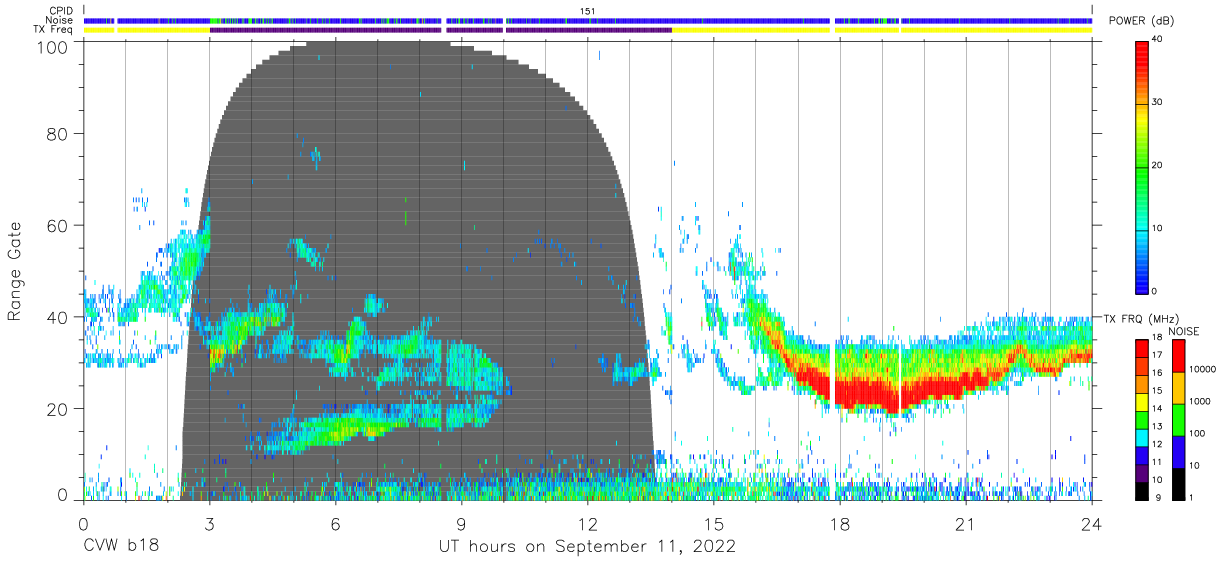Click the y-axis tick label '60'
This screenshot has width=1228, height=567.
point(58,226)
